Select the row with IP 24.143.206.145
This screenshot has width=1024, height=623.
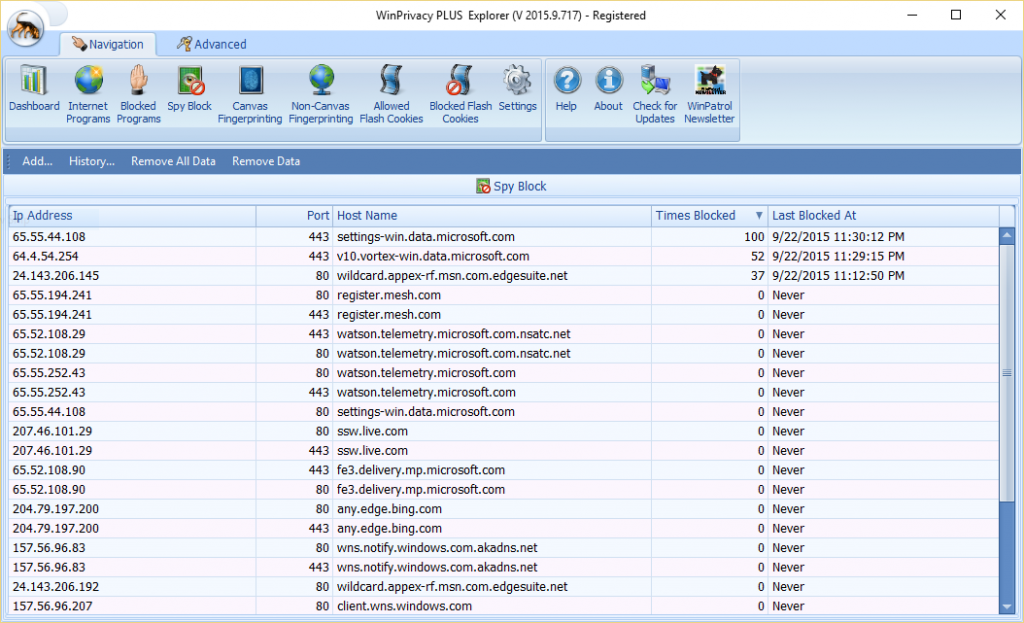click(x=504, y=276)
